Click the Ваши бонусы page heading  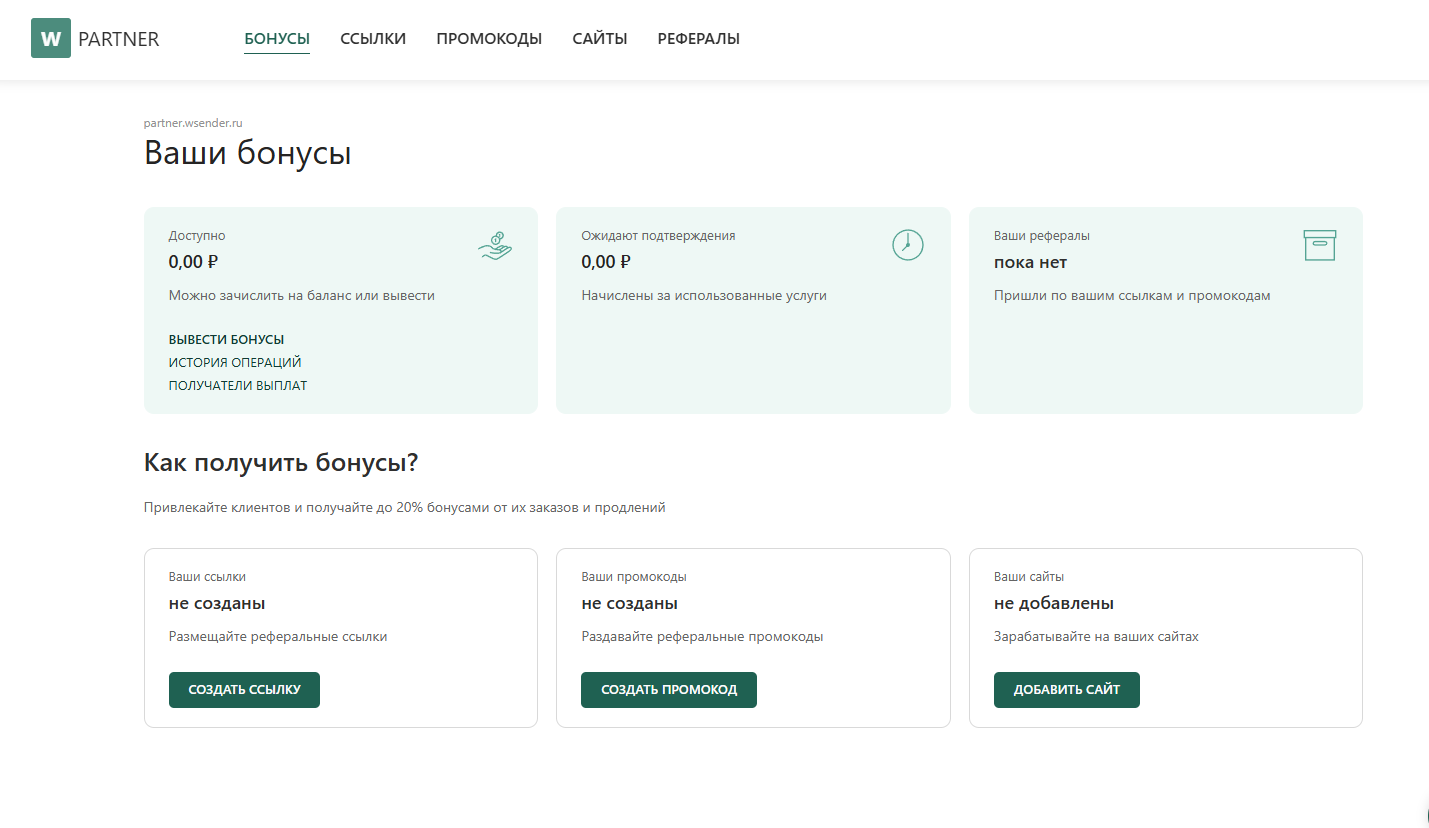pyautogui.click(x=248, y=154)
